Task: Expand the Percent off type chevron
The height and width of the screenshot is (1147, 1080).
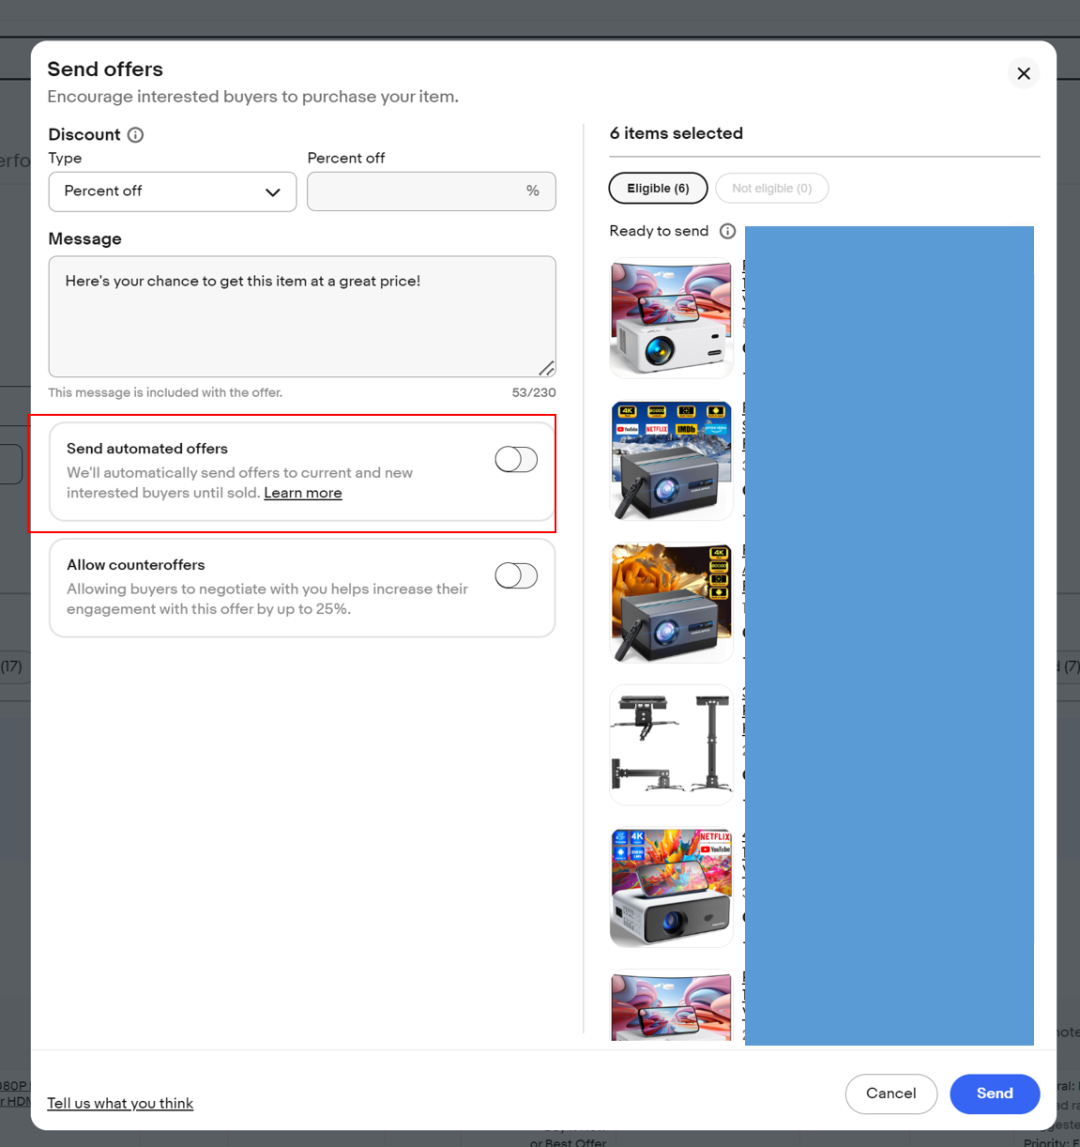Action: (273, 192)
